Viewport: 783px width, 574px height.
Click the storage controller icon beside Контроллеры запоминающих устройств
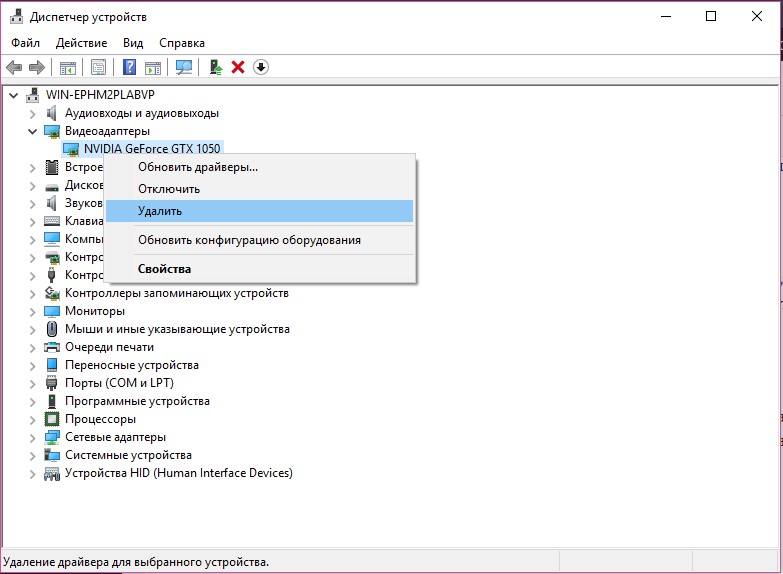[x=52, y=293]
